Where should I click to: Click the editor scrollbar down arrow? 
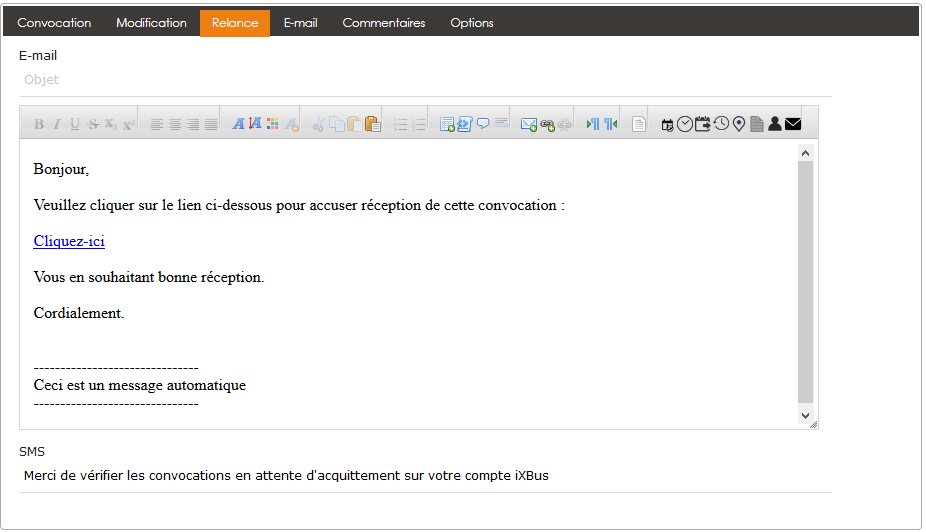click(x=806, y=415)
